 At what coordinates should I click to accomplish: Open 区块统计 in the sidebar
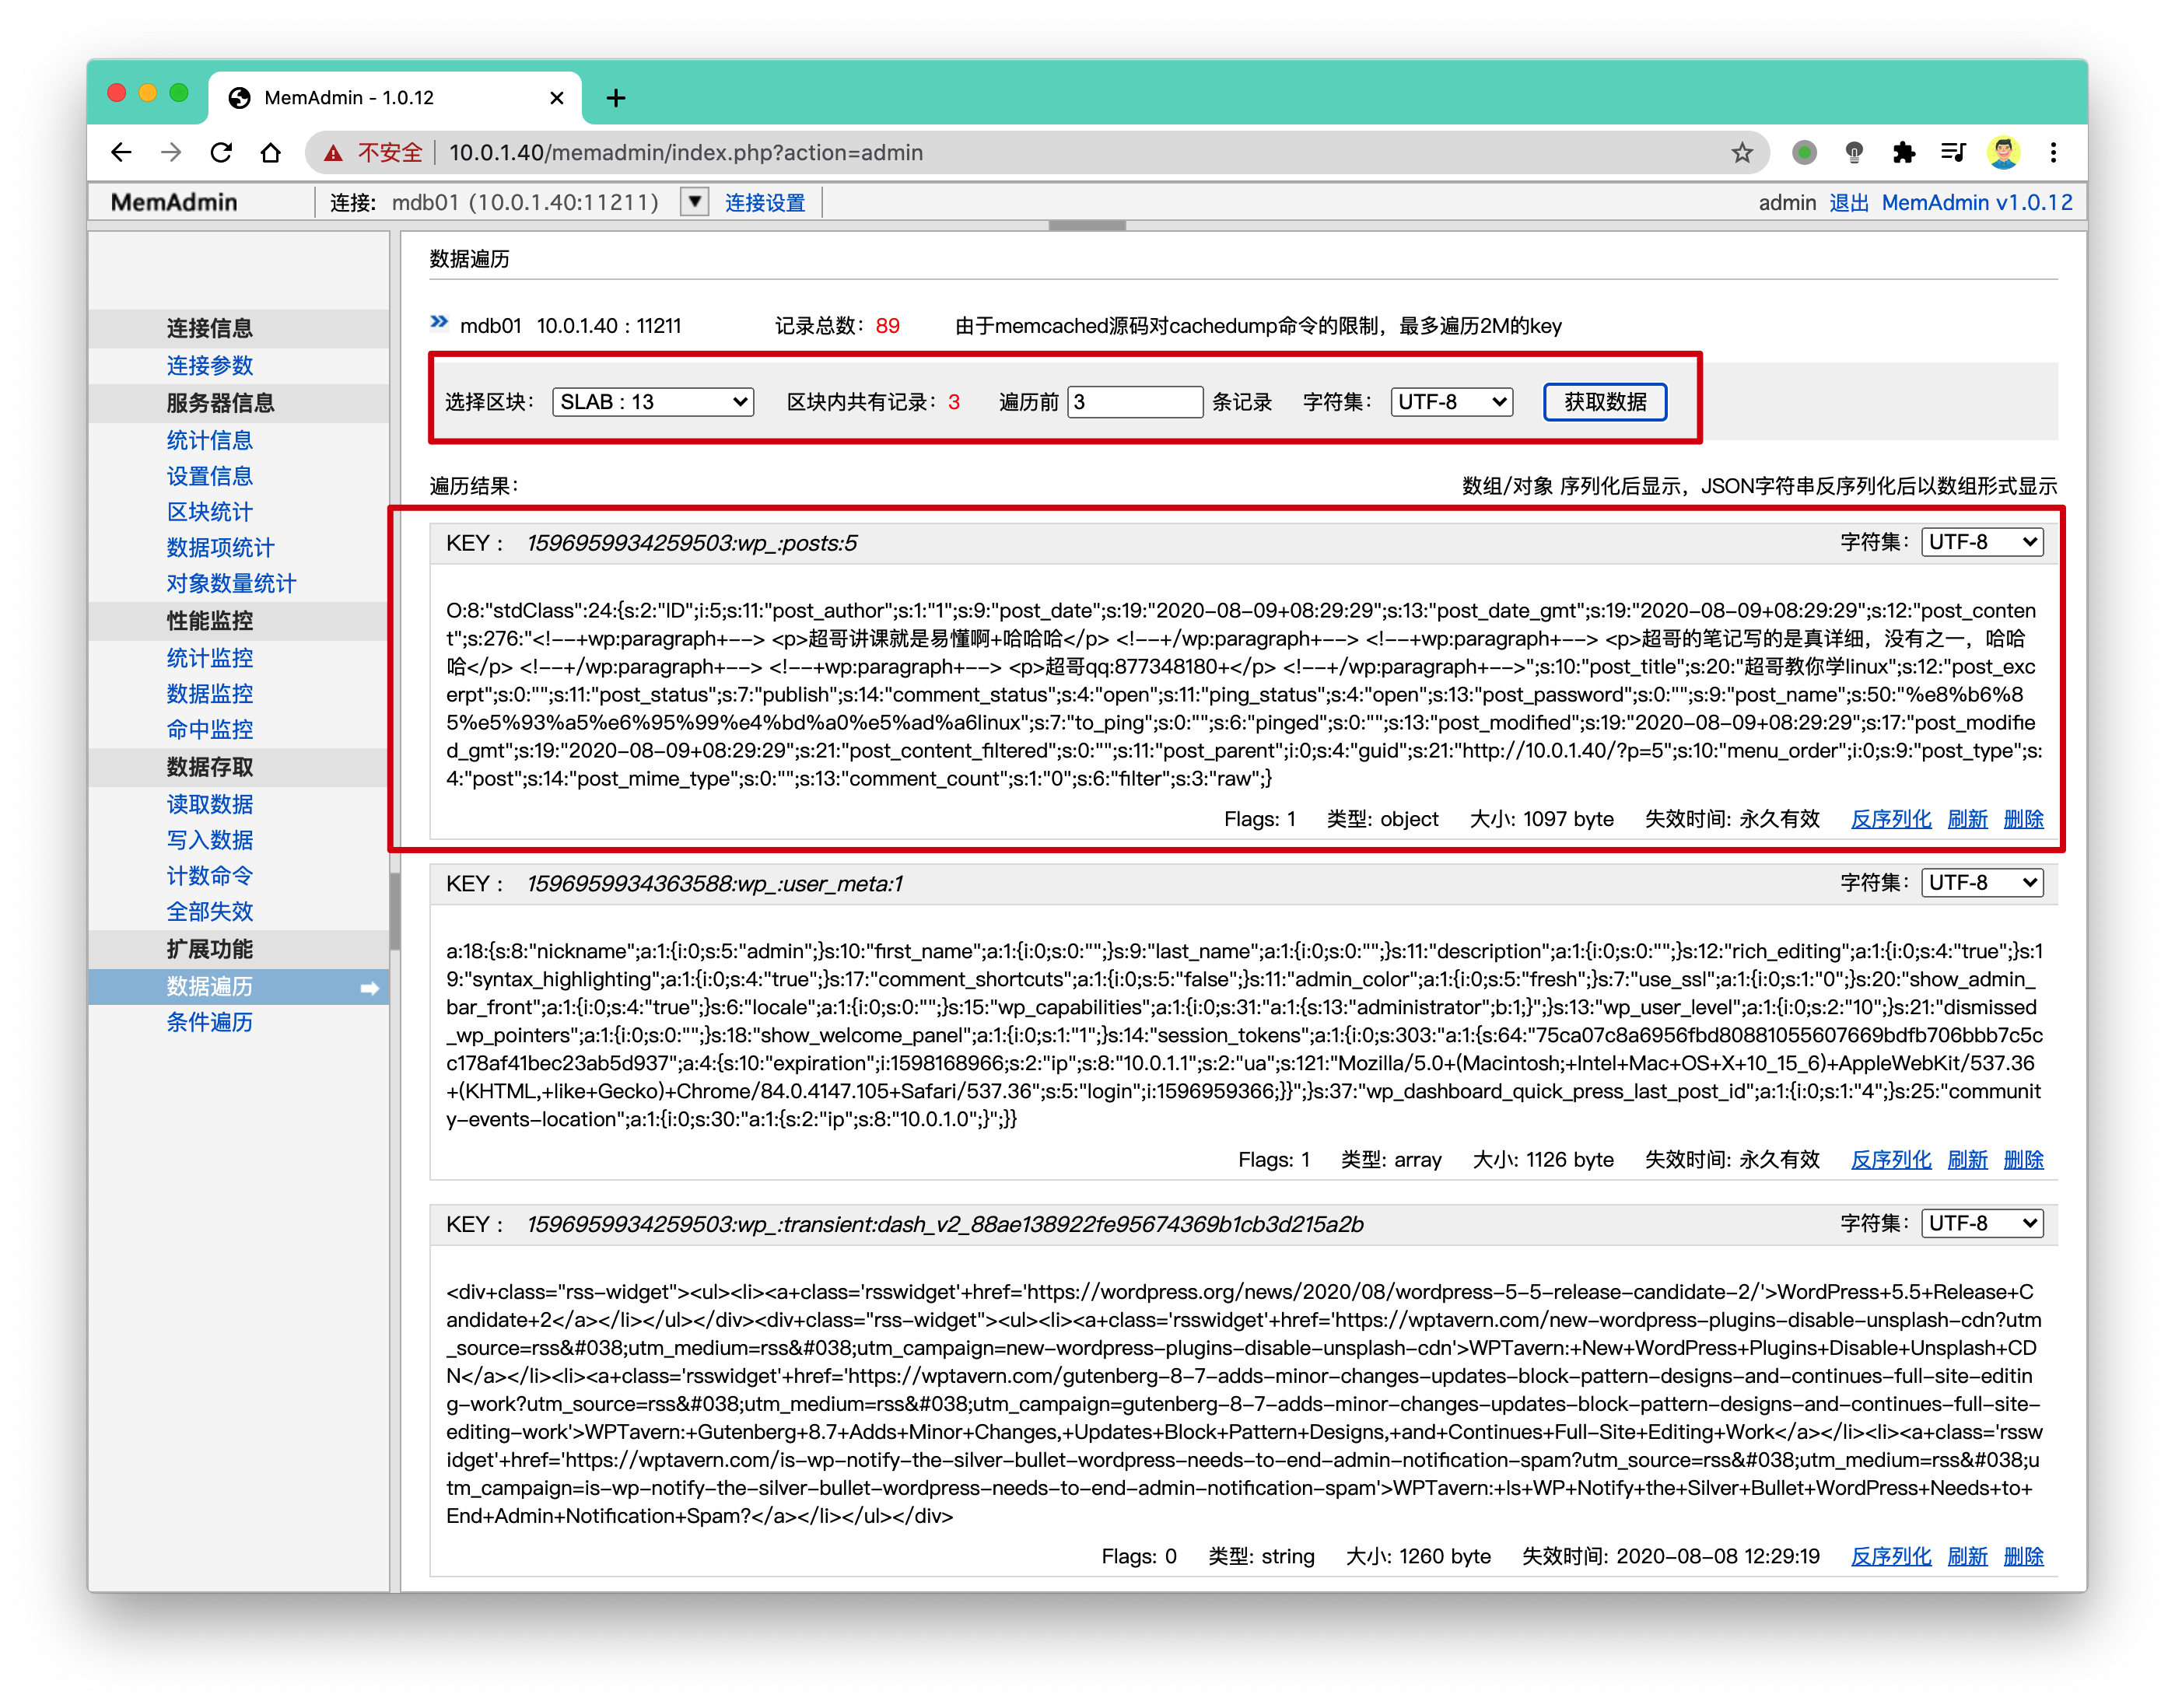point(209,512)
